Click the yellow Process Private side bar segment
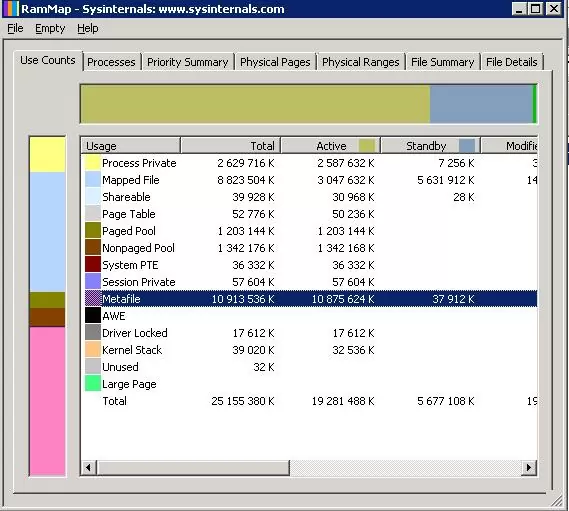This screenshot has height=511, width=569. (x=48, y=154)
